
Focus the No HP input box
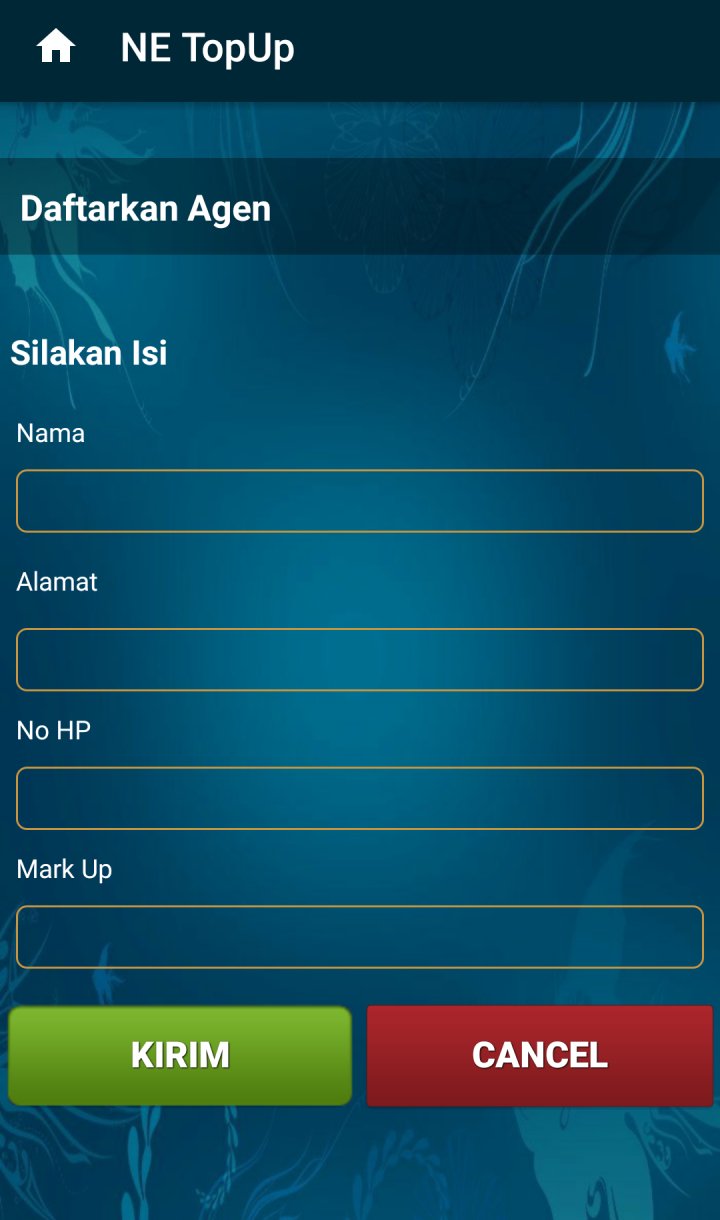(360, 798)
